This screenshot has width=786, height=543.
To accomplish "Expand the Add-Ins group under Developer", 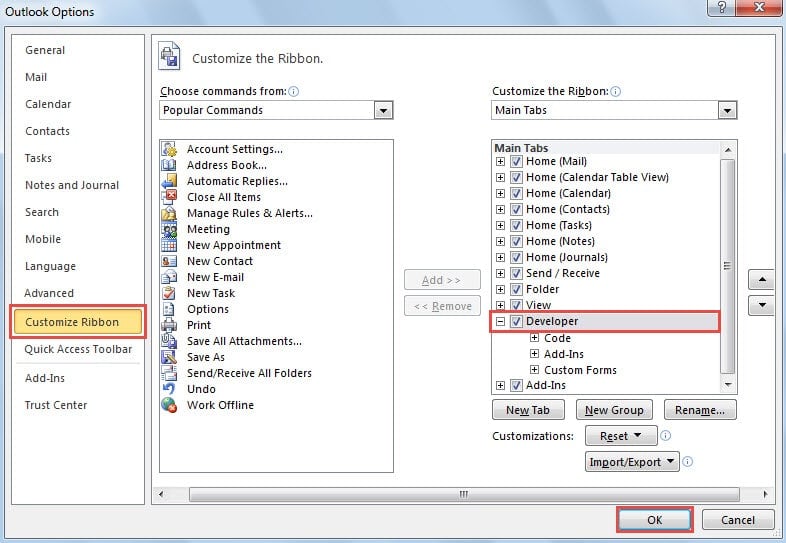I will tap(534, 354).
